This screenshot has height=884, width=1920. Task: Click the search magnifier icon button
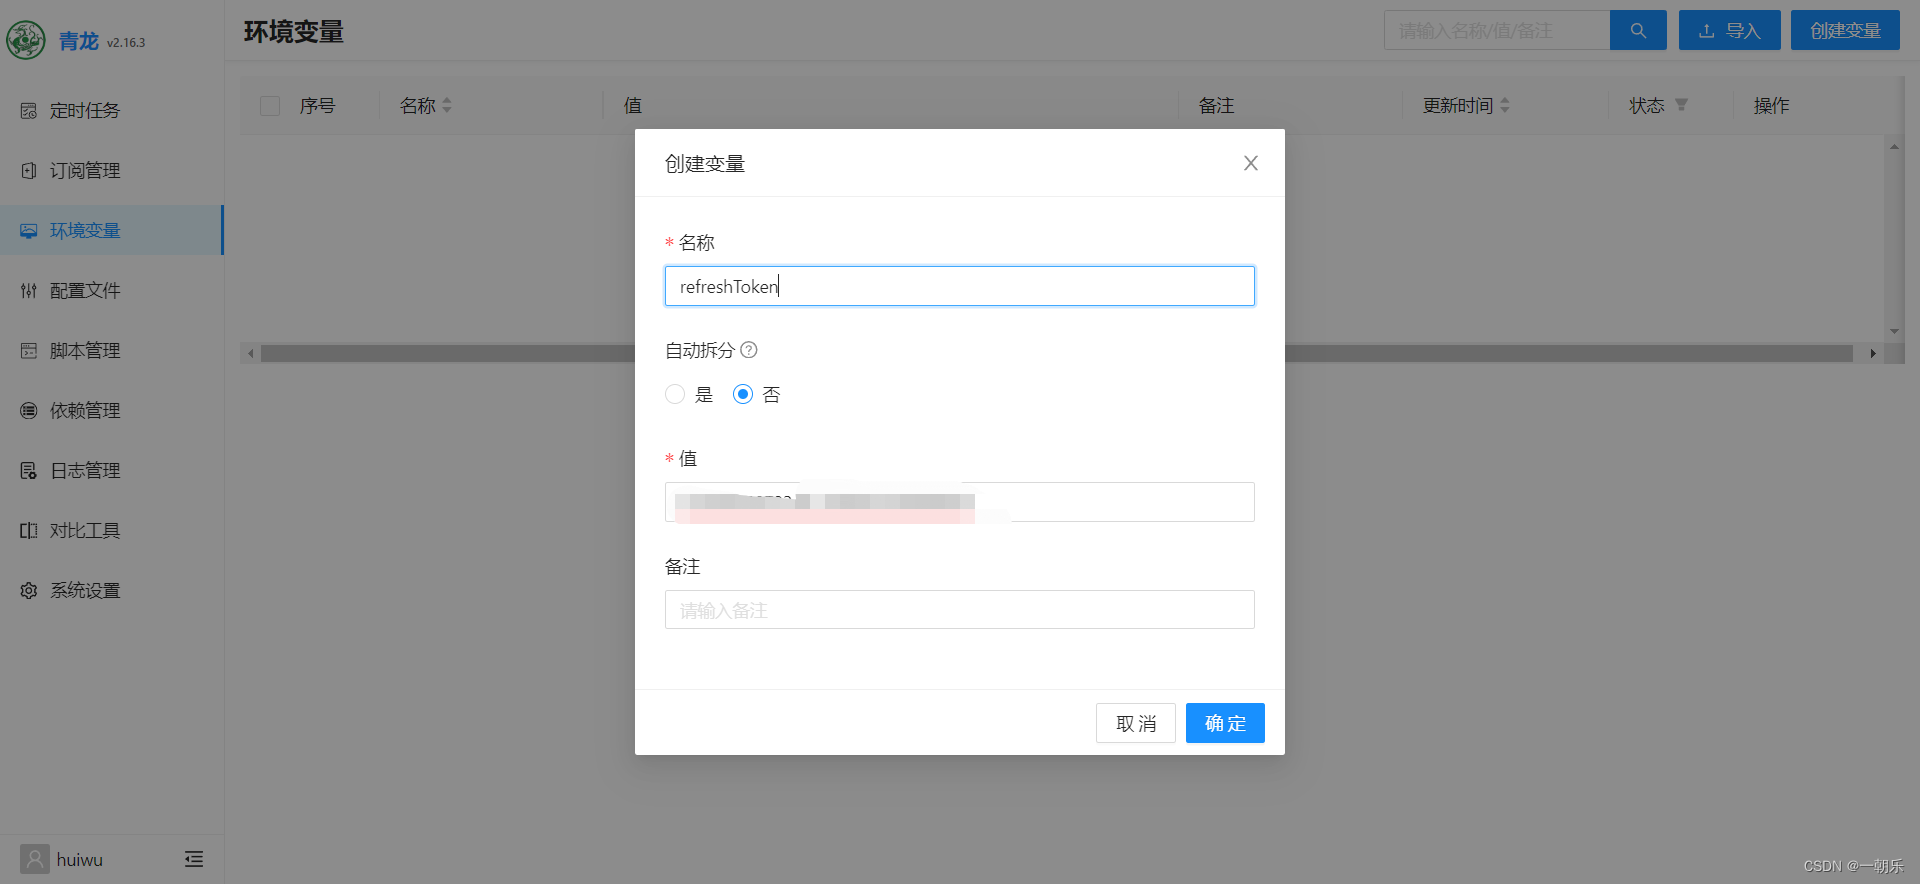point(1637,31)
